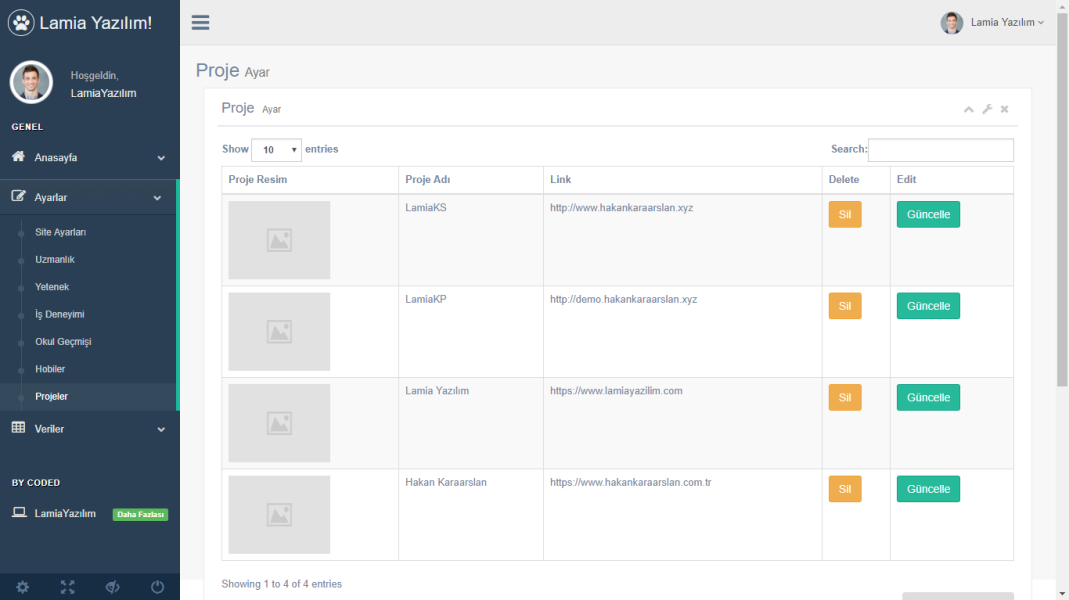Open the demo.hakankaraarslan.xyz link
Screen dimensions: 1069x600
(623, 299)
